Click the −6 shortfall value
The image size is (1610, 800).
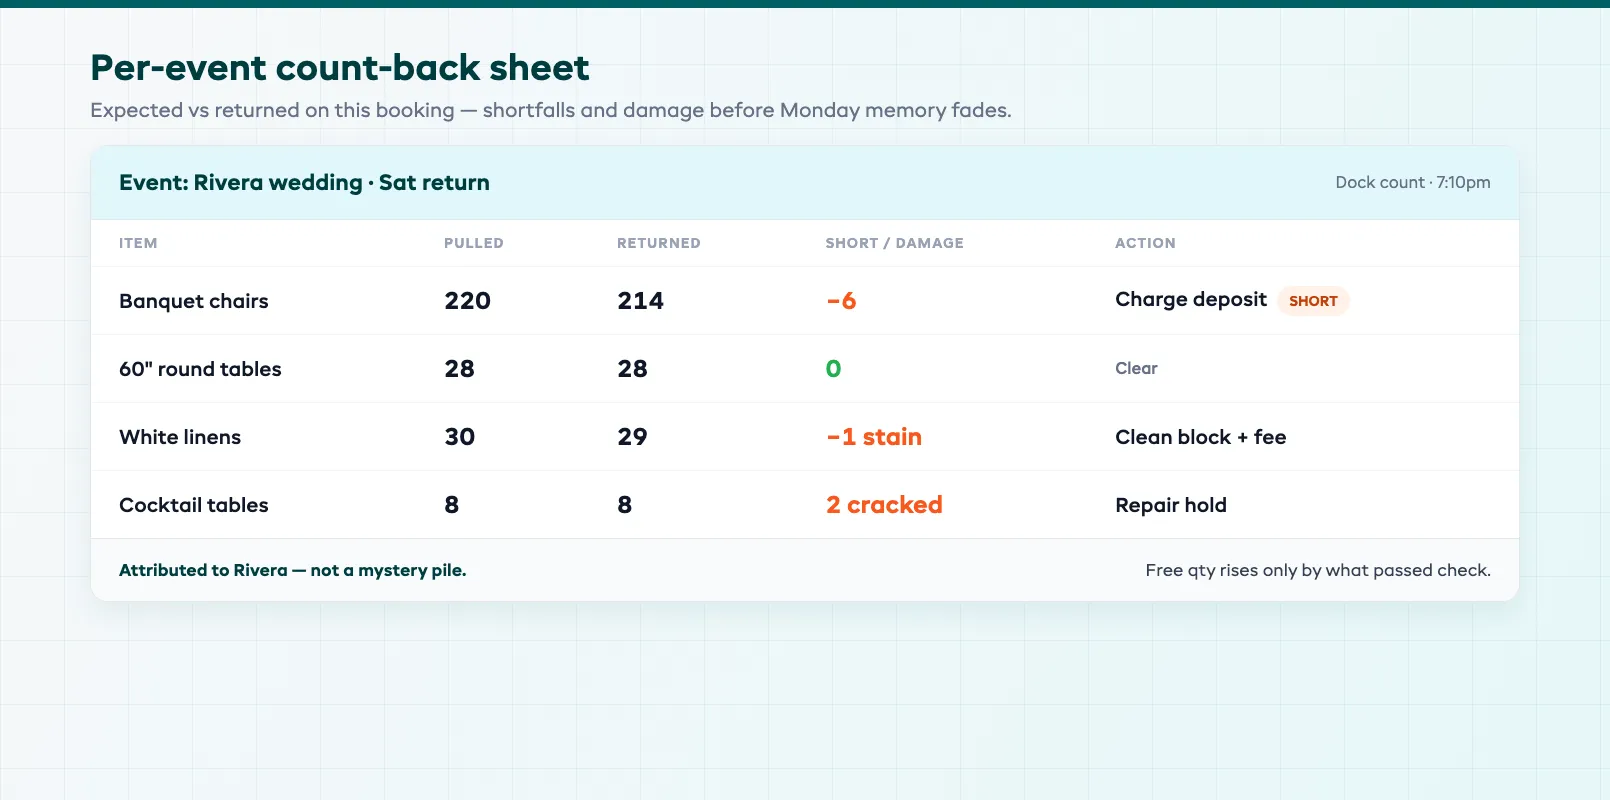point(841,301)
